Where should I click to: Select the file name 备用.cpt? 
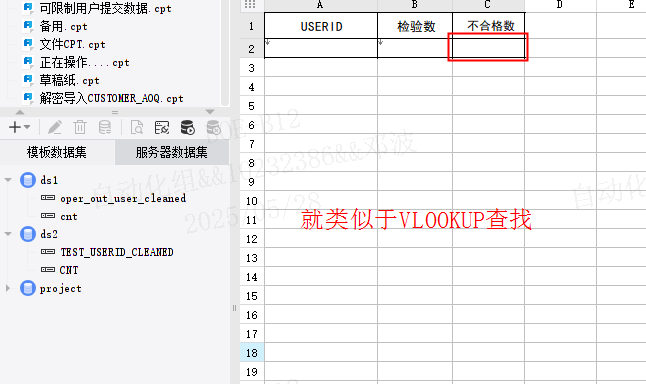[63, 26]
